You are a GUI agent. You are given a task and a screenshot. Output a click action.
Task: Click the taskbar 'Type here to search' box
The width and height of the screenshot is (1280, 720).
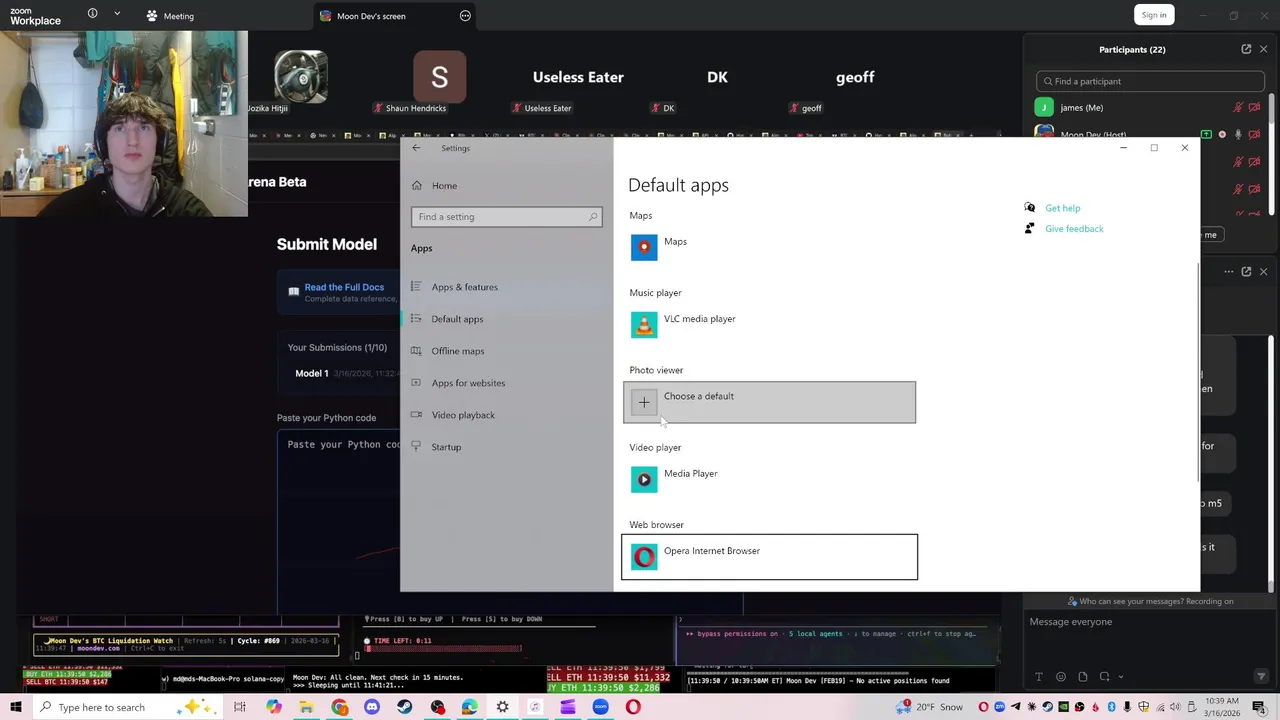point(130,707)
